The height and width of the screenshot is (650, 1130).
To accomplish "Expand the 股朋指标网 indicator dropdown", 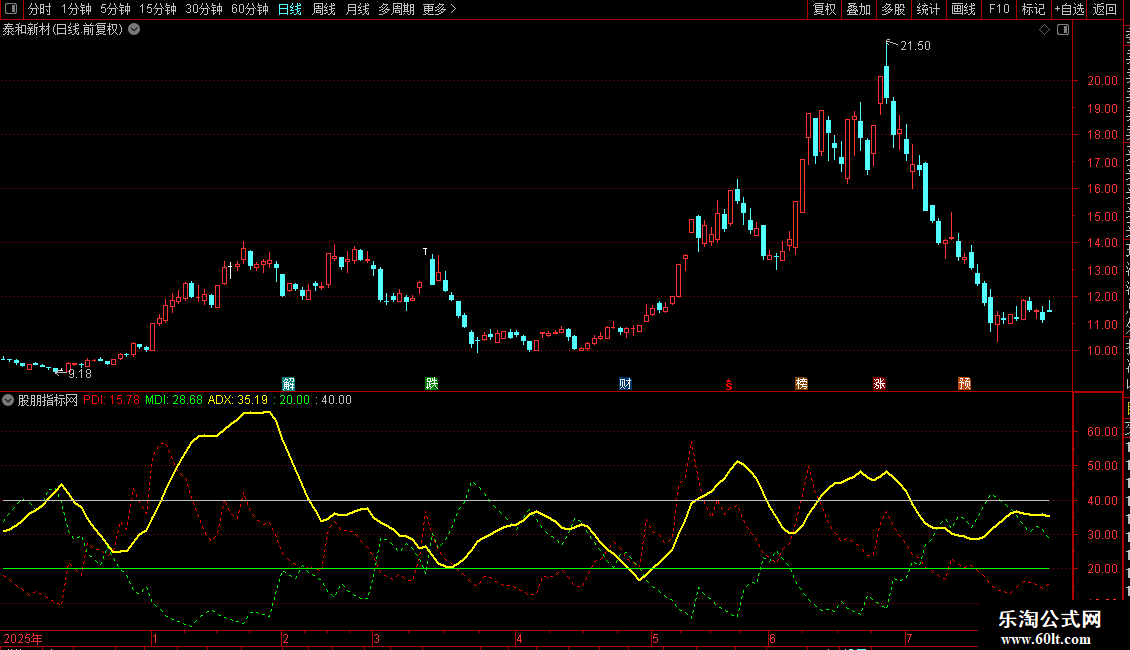I will tap(8, 400).
